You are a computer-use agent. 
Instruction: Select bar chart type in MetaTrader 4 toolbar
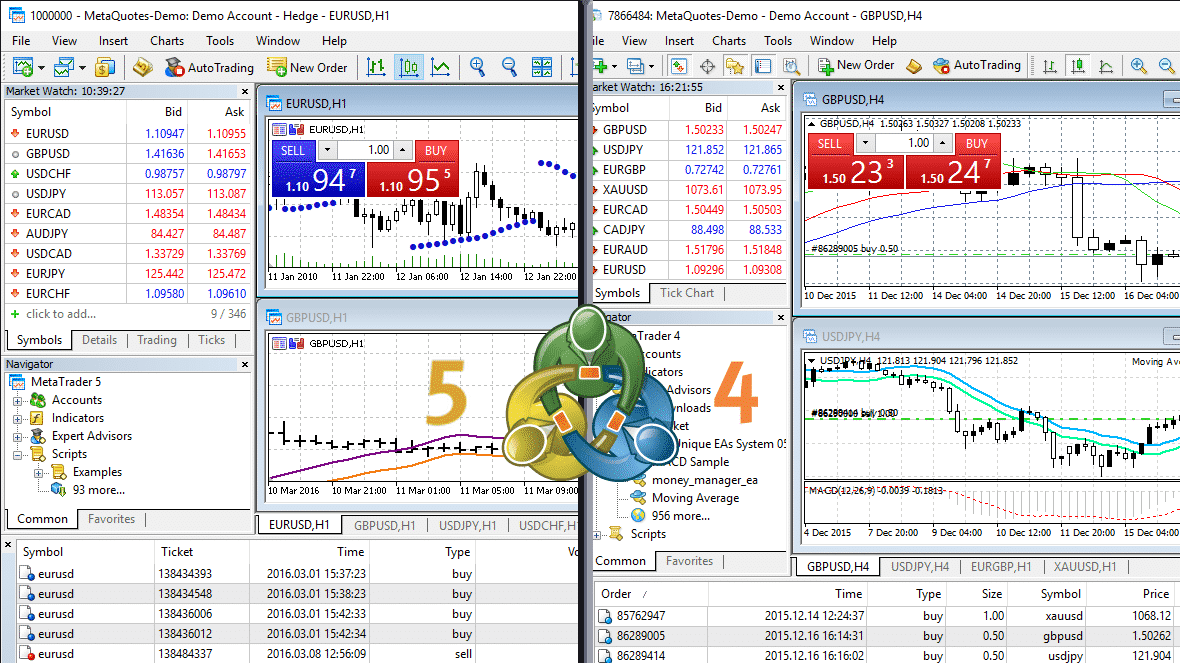pyautogui.click(x=1049, y=66)
